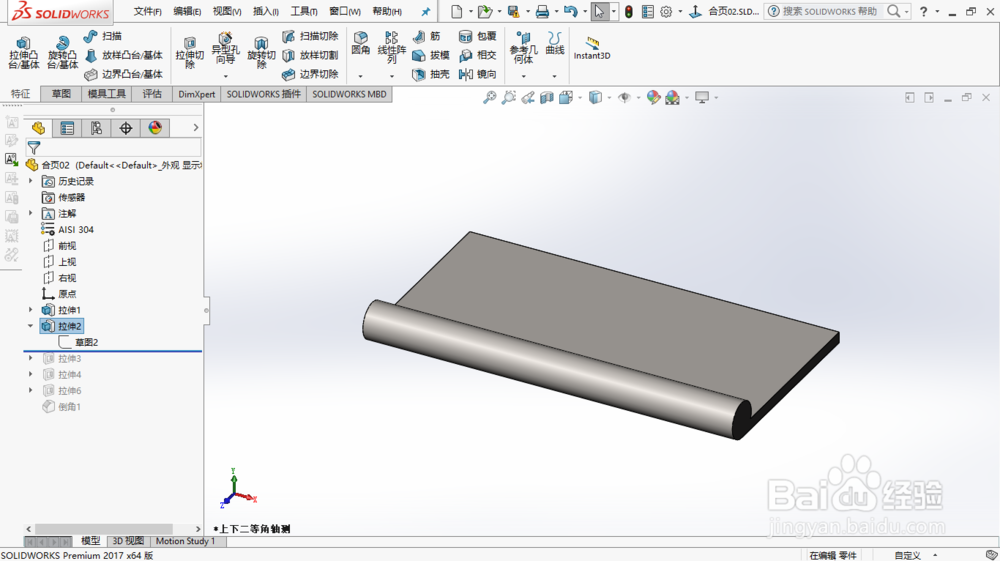This screenshot has width=1000, height=561.
Task: Switch to the 3D 视图 bottom tab
Action: (x=128, y=541)
